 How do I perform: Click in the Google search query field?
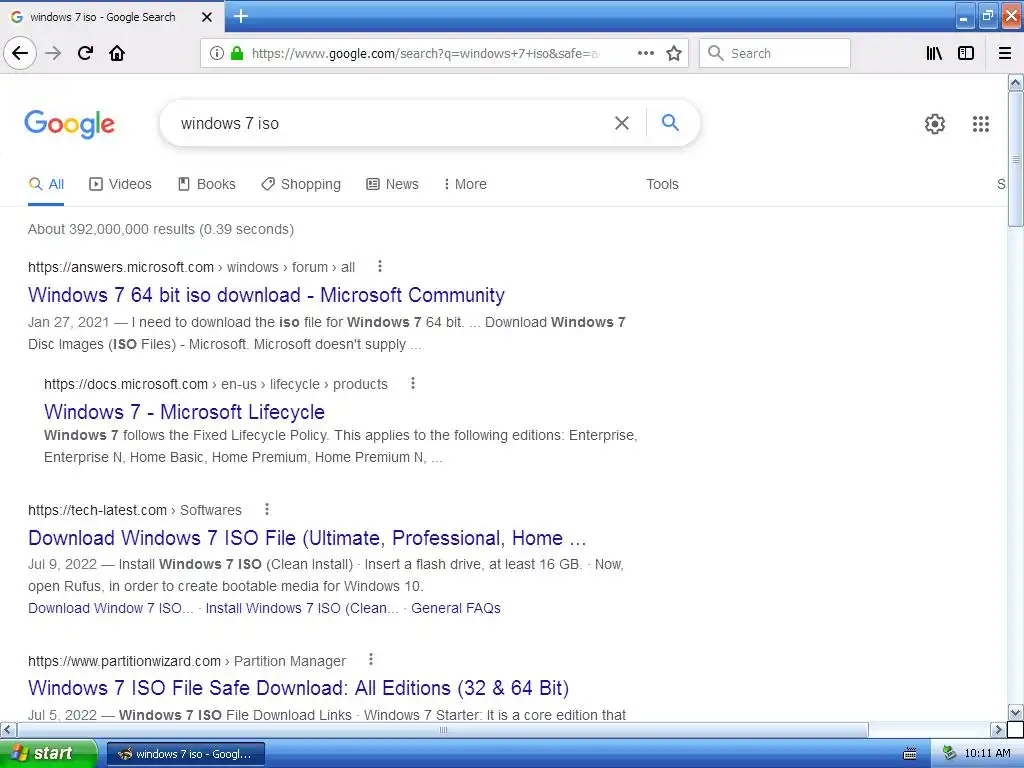pos(392,123)
